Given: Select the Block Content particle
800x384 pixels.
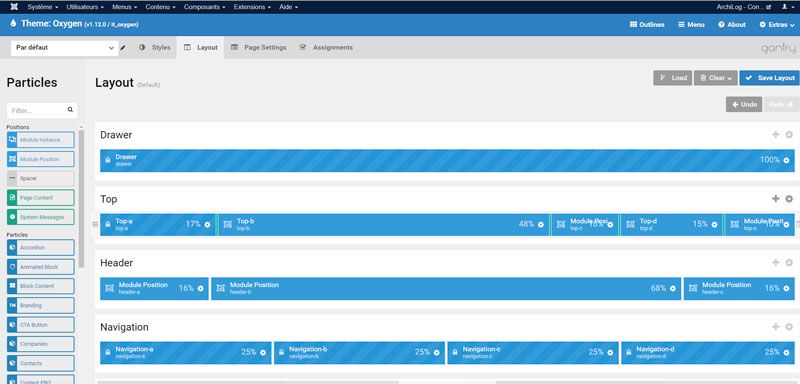Looking at the screenshot, I should click(40, 286).
